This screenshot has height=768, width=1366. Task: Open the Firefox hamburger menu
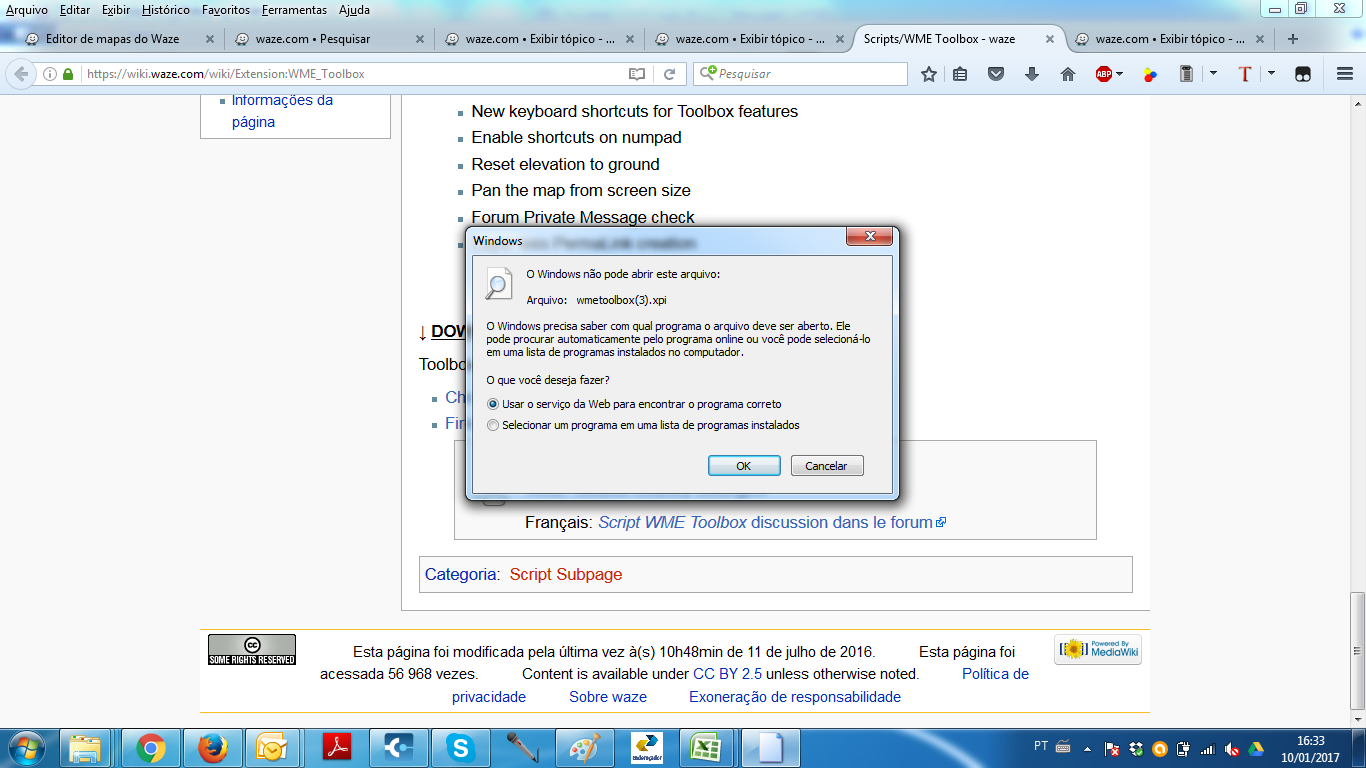(x=1345, y=74)
